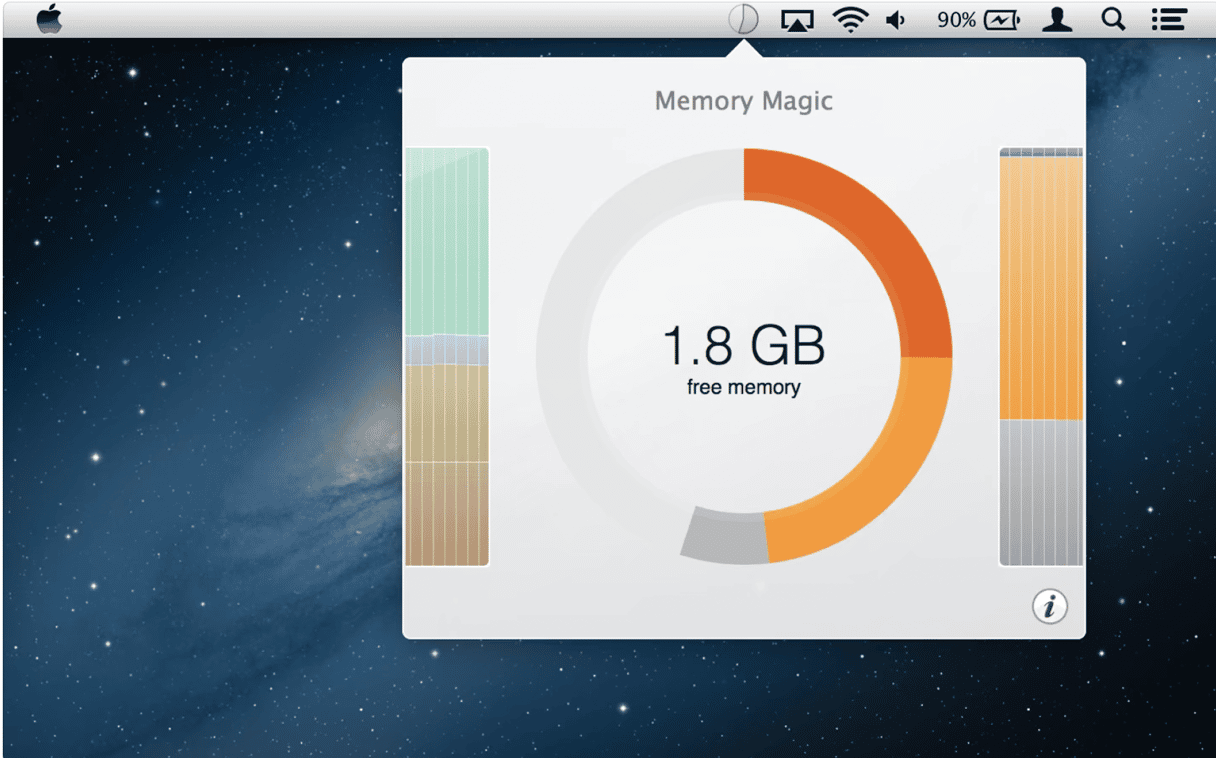The height and width of the screenshot is (758, 1216).
Task: Open the Apple menu
Action: pyautogui.click(x=49, y=19)
